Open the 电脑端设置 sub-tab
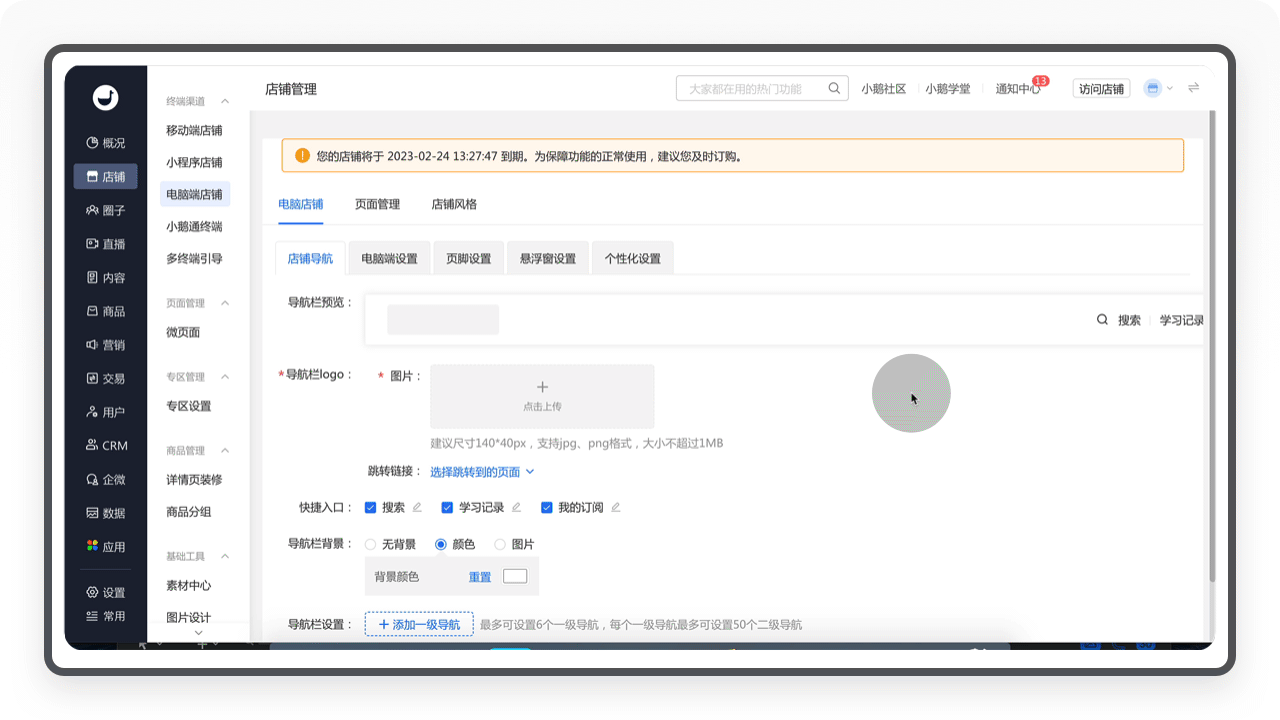This screenshot has height=720, width=1280. pos(389,258)
